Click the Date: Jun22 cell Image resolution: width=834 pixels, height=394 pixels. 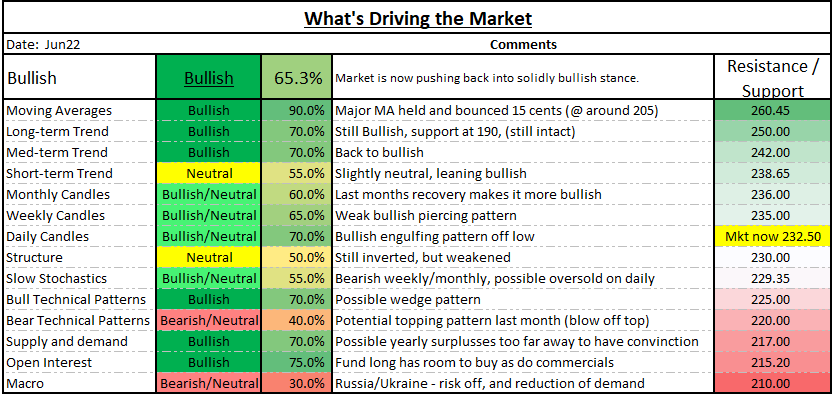coord(80,45)
